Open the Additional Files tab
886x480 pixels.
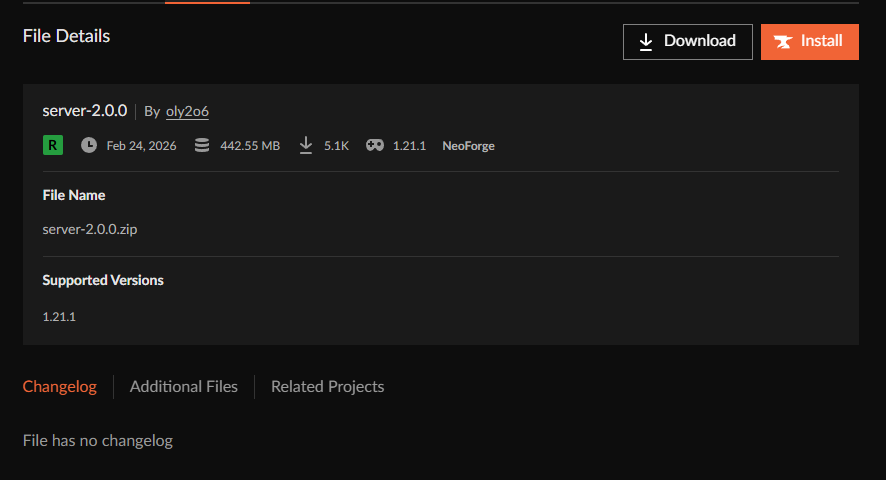point(184,386)
